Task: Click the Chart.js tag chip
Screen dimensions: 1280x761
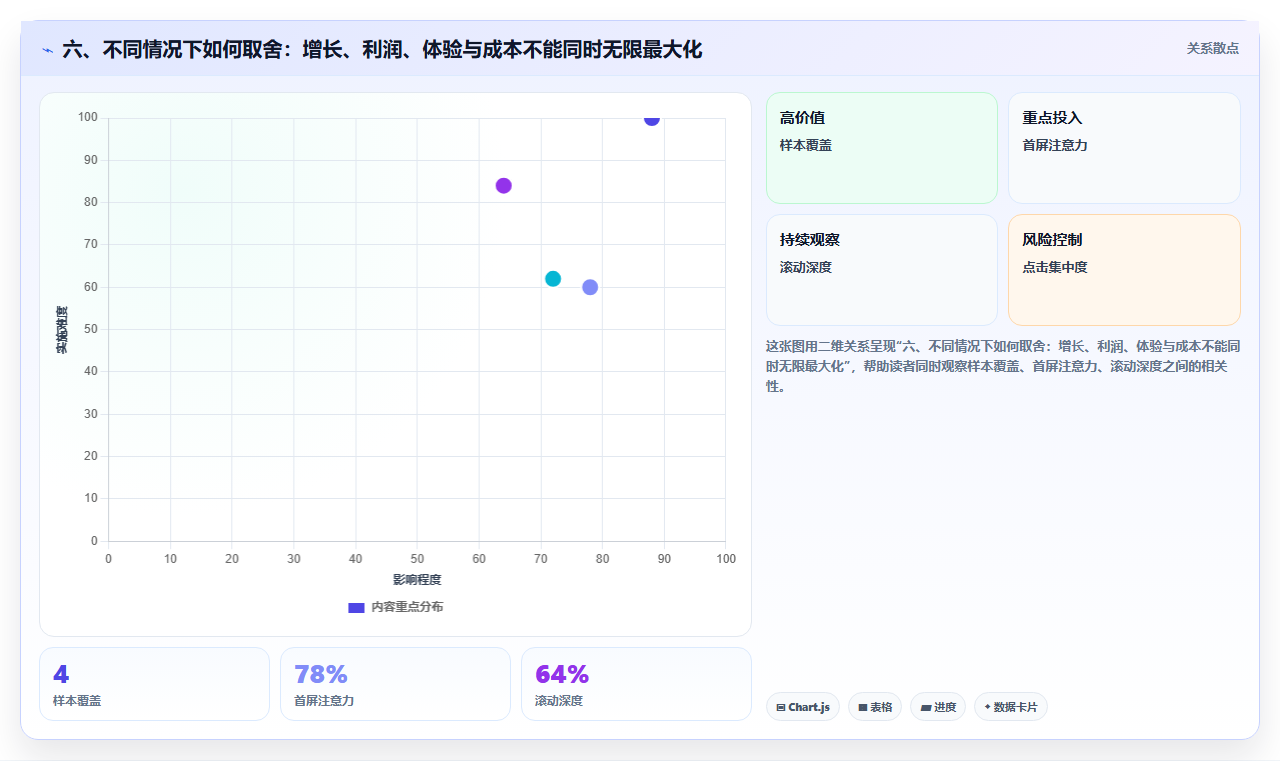Action: point(803,707)
